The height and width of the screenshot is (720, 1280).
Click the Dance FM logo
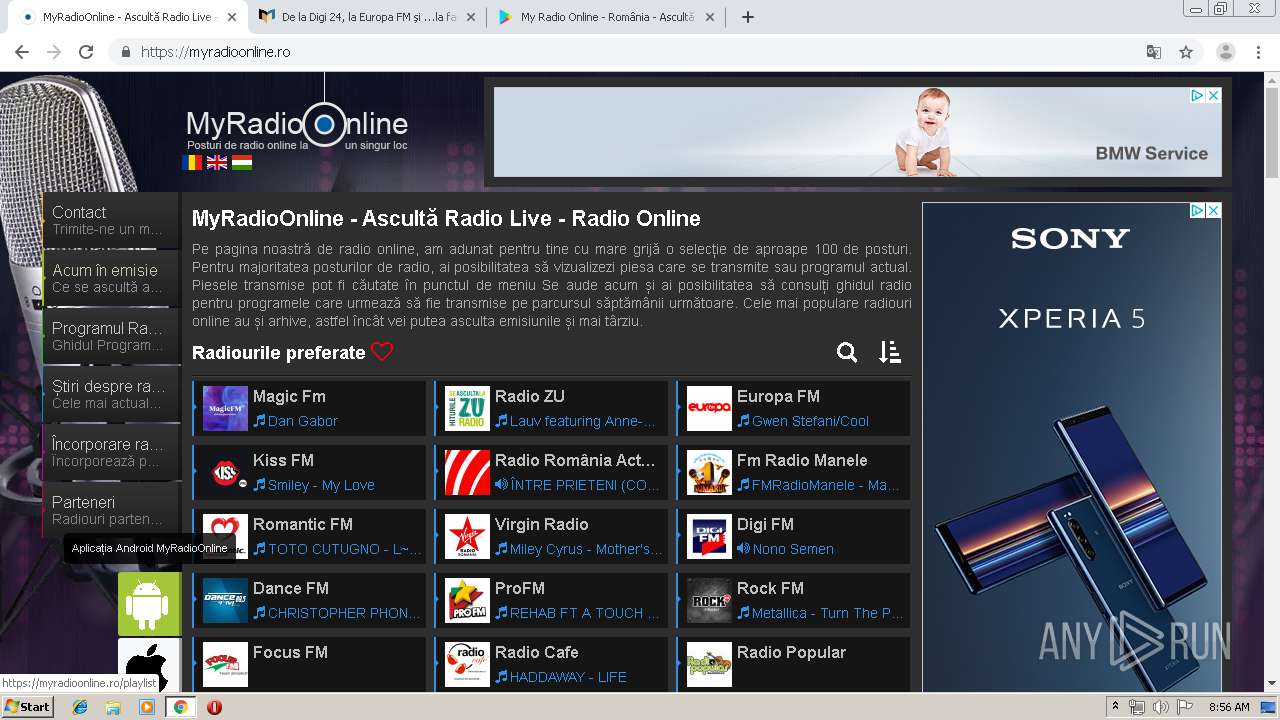click(x=225, y=601)
